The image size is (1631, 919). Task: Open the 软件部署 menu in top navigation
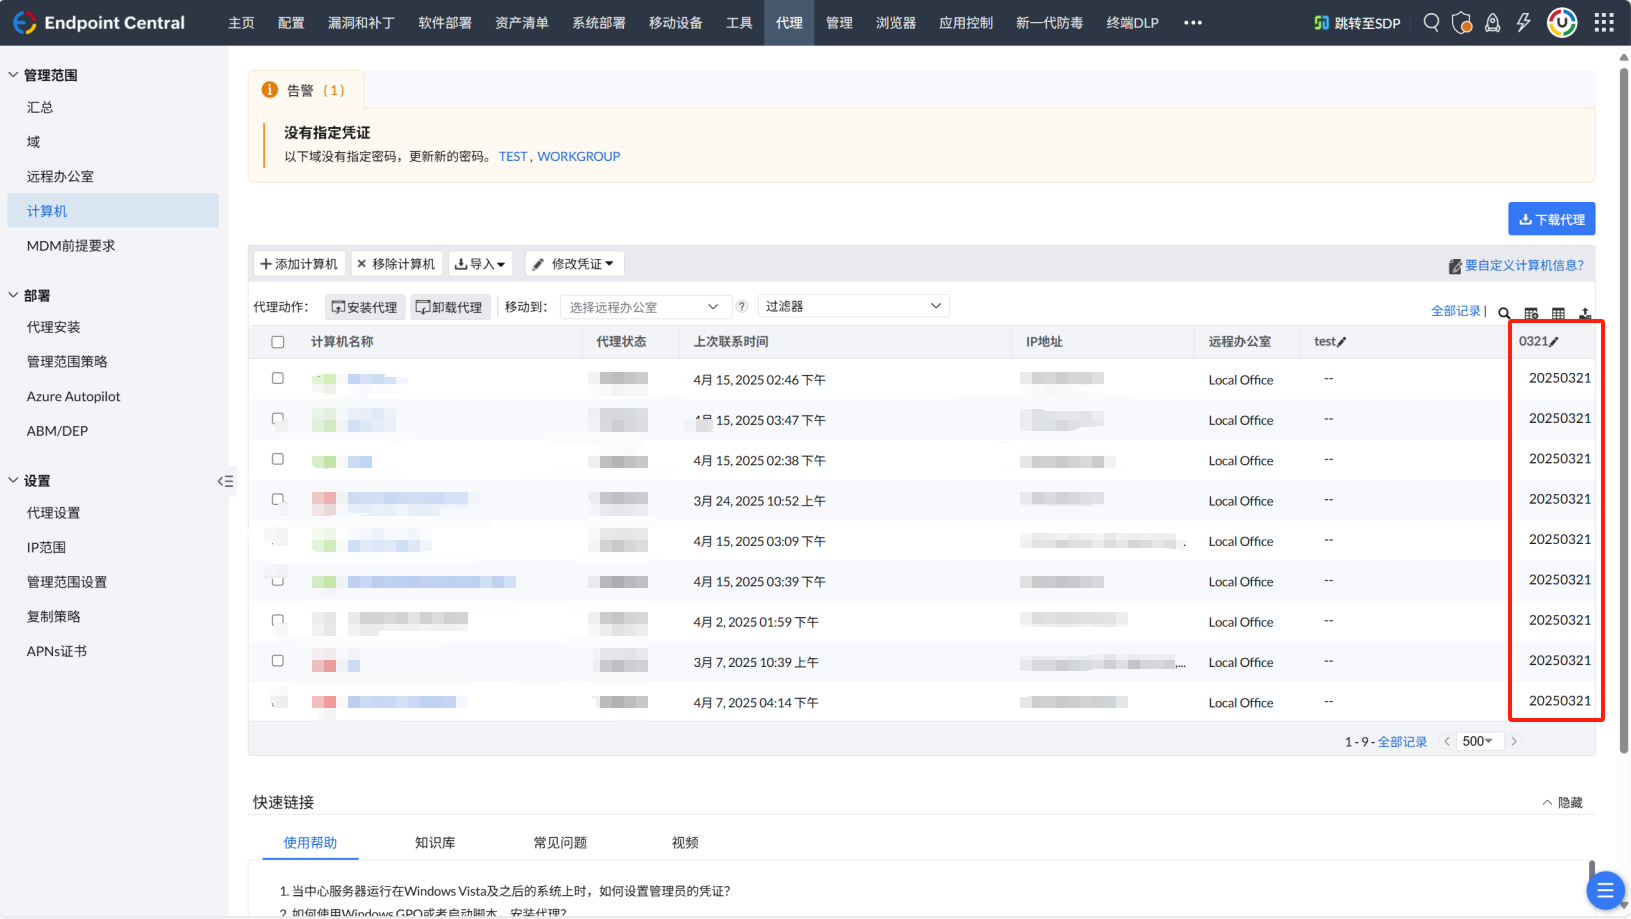[444, 22]
